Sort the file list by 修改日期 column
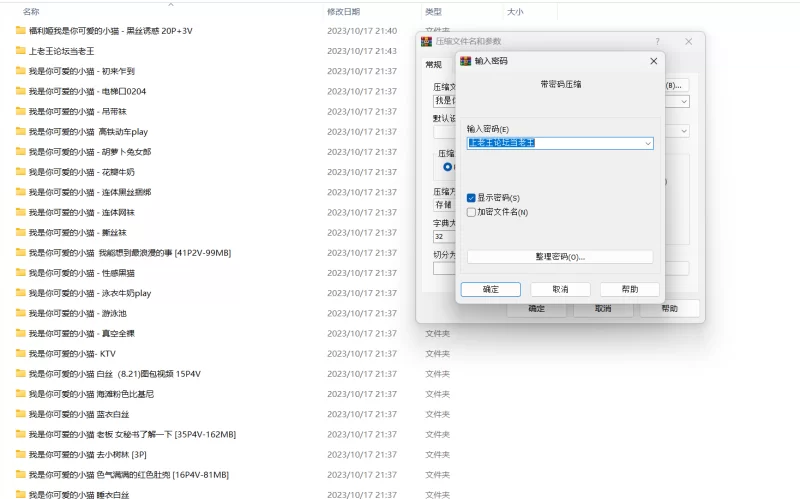 tap(344, 12)
